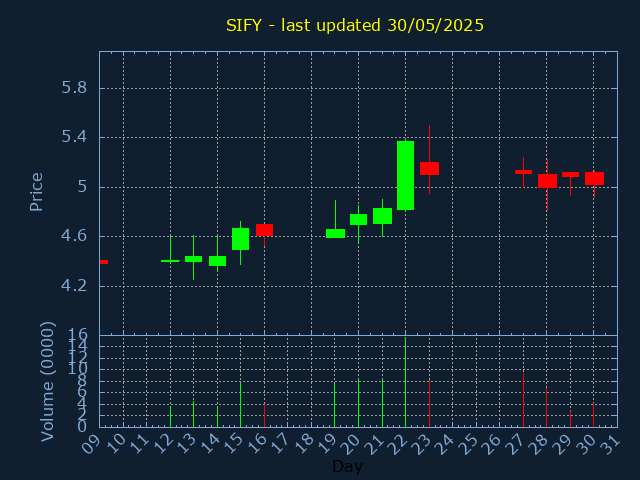This screenshot has width=640, height=480.
Task: Select the thin green candlestick on day 12
Action: coord(171,260)
